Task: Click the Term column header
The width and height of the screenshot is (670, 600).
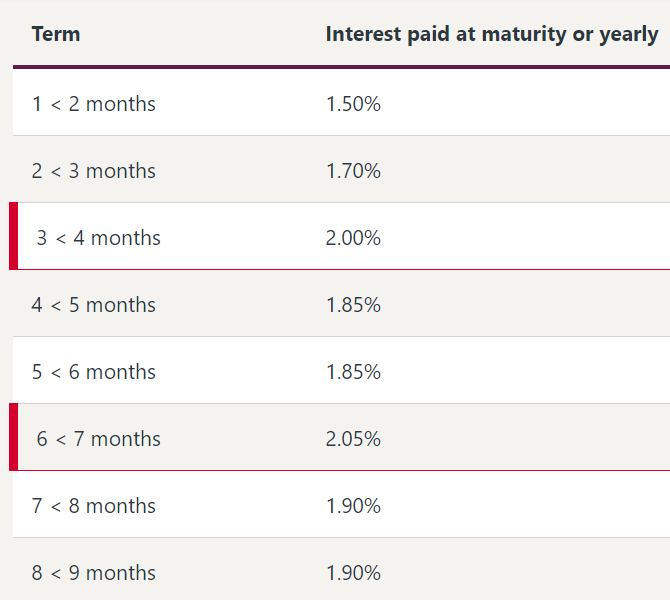Action: point(56,34)
